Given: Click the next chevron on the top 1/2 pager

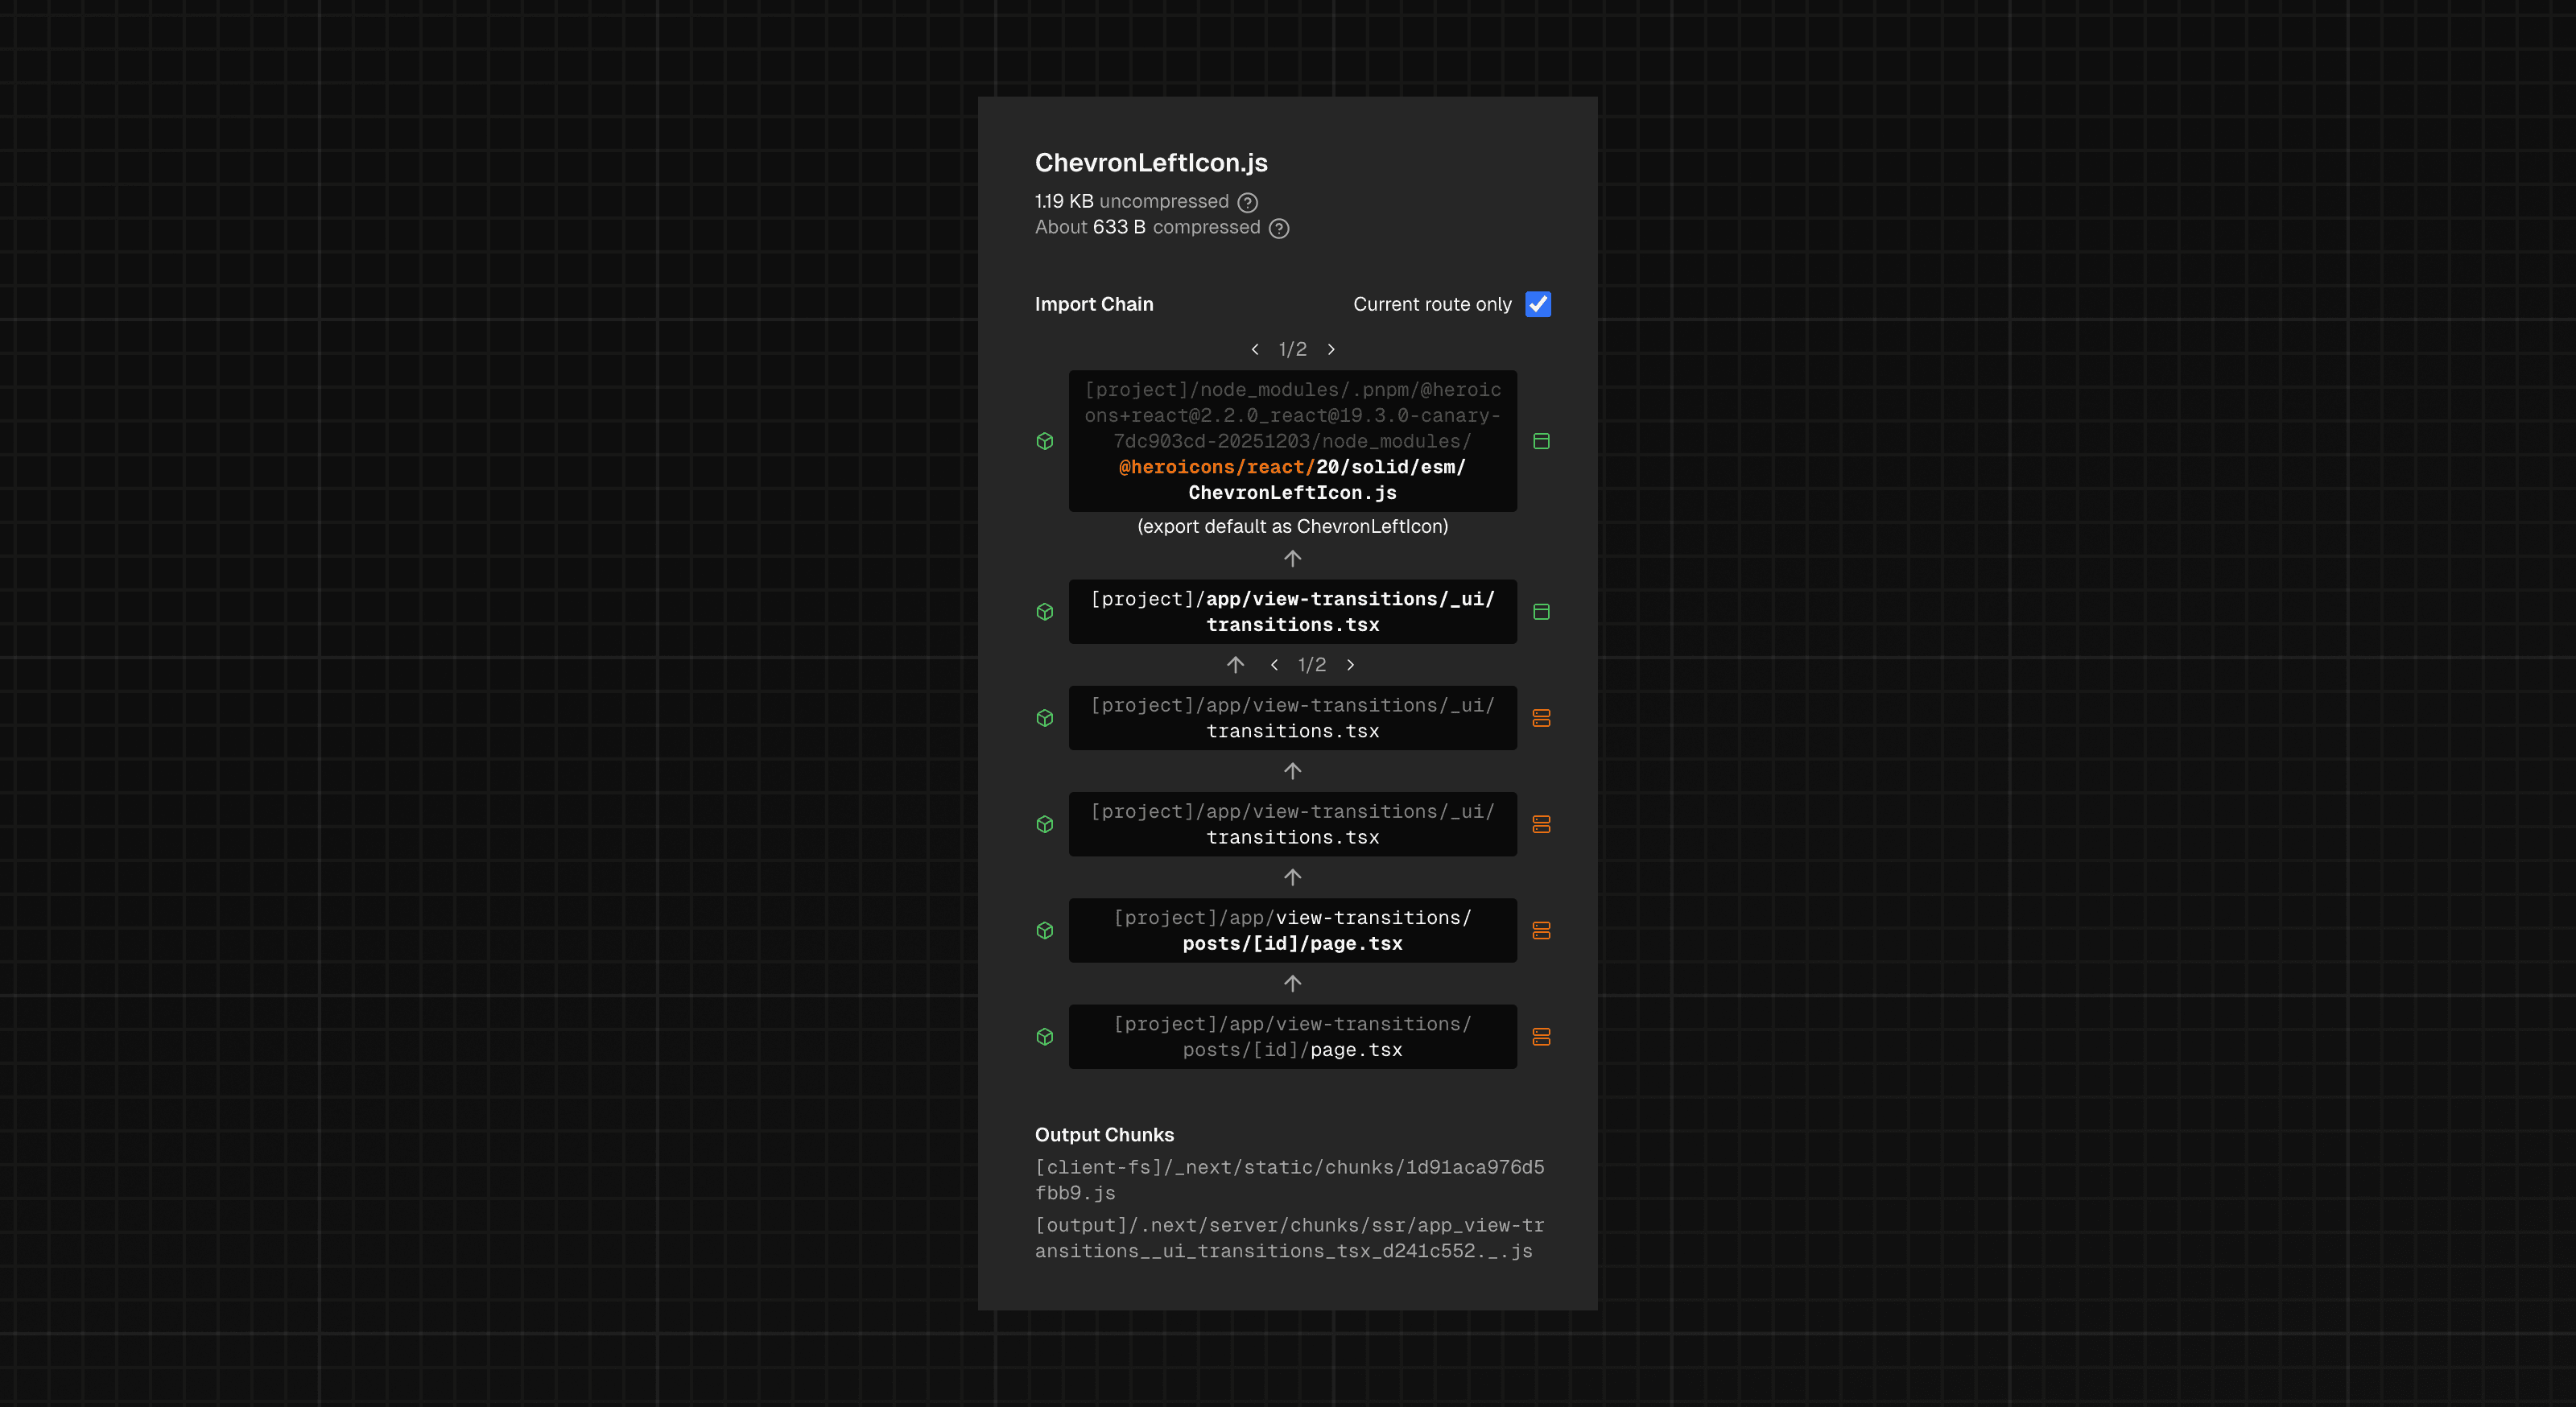Looking at the screenshot, I should point(1331,349).
